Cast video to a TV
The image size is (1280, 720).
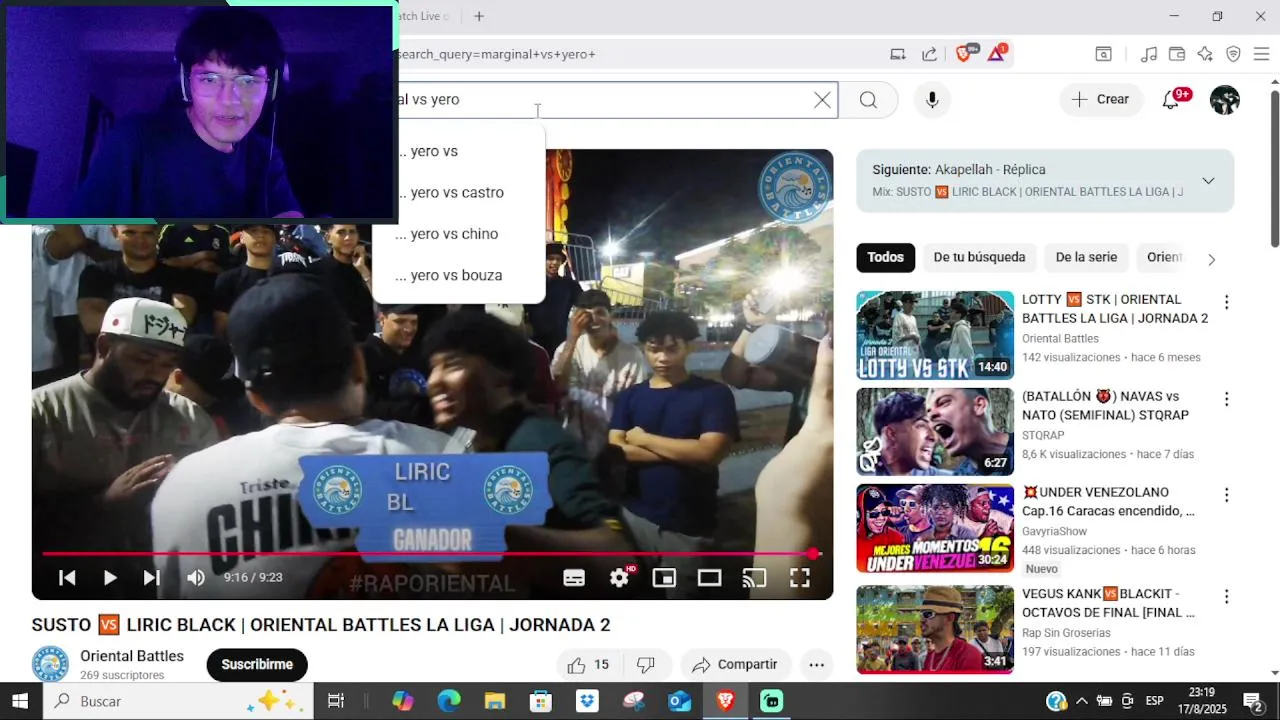(x=754, y=577)
